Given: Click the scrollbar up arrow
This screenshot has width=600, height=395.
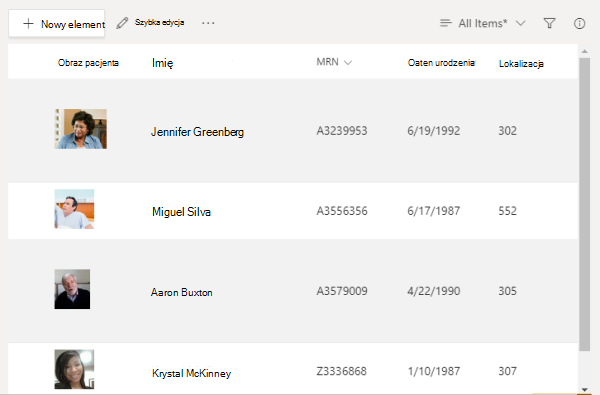Looking at the screenshot, I should 584,51.
